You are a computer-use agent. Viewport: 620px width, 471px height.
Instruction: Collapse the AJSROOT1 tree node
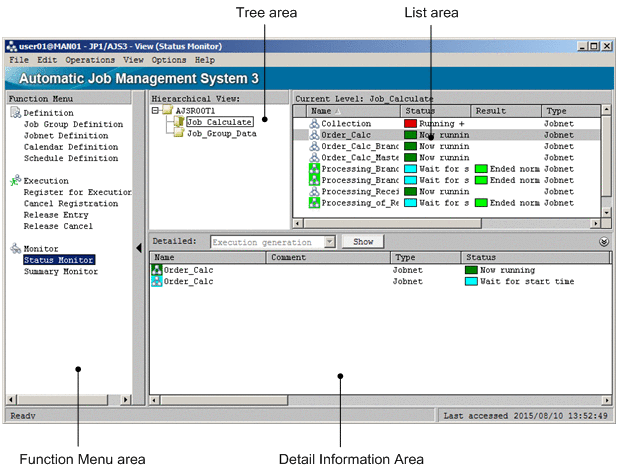click(156, 111)
